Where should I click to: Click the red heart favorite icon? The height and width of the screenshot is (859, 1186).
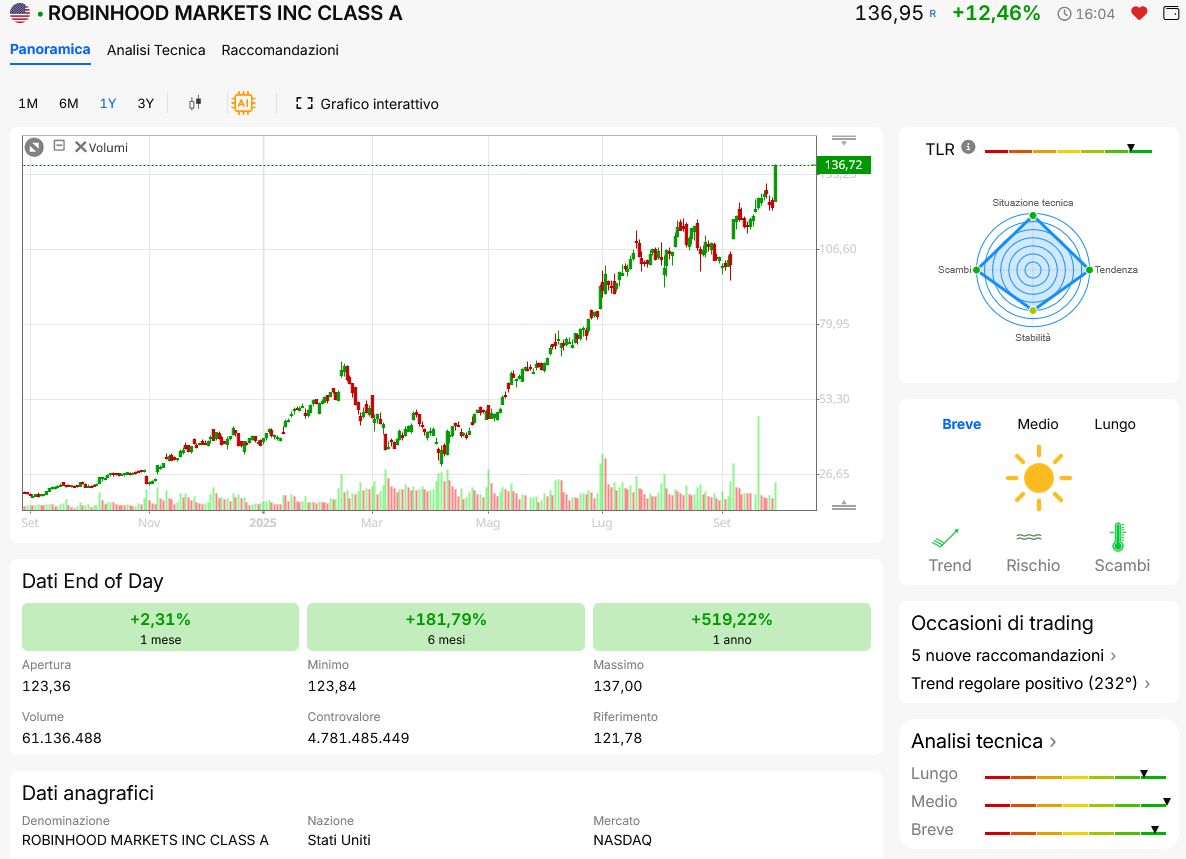1139,14
